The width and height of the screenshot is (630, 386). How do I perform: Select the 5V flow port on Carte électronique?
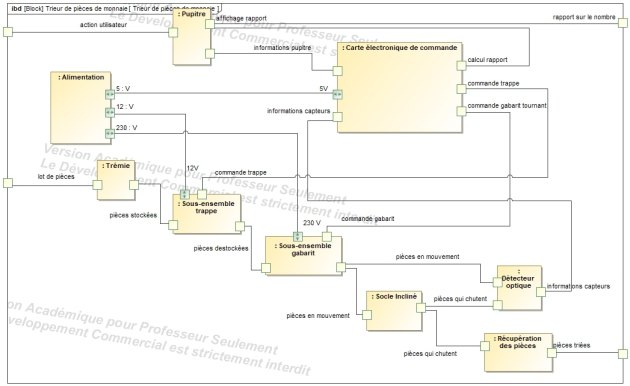click(x=338, y=95)
